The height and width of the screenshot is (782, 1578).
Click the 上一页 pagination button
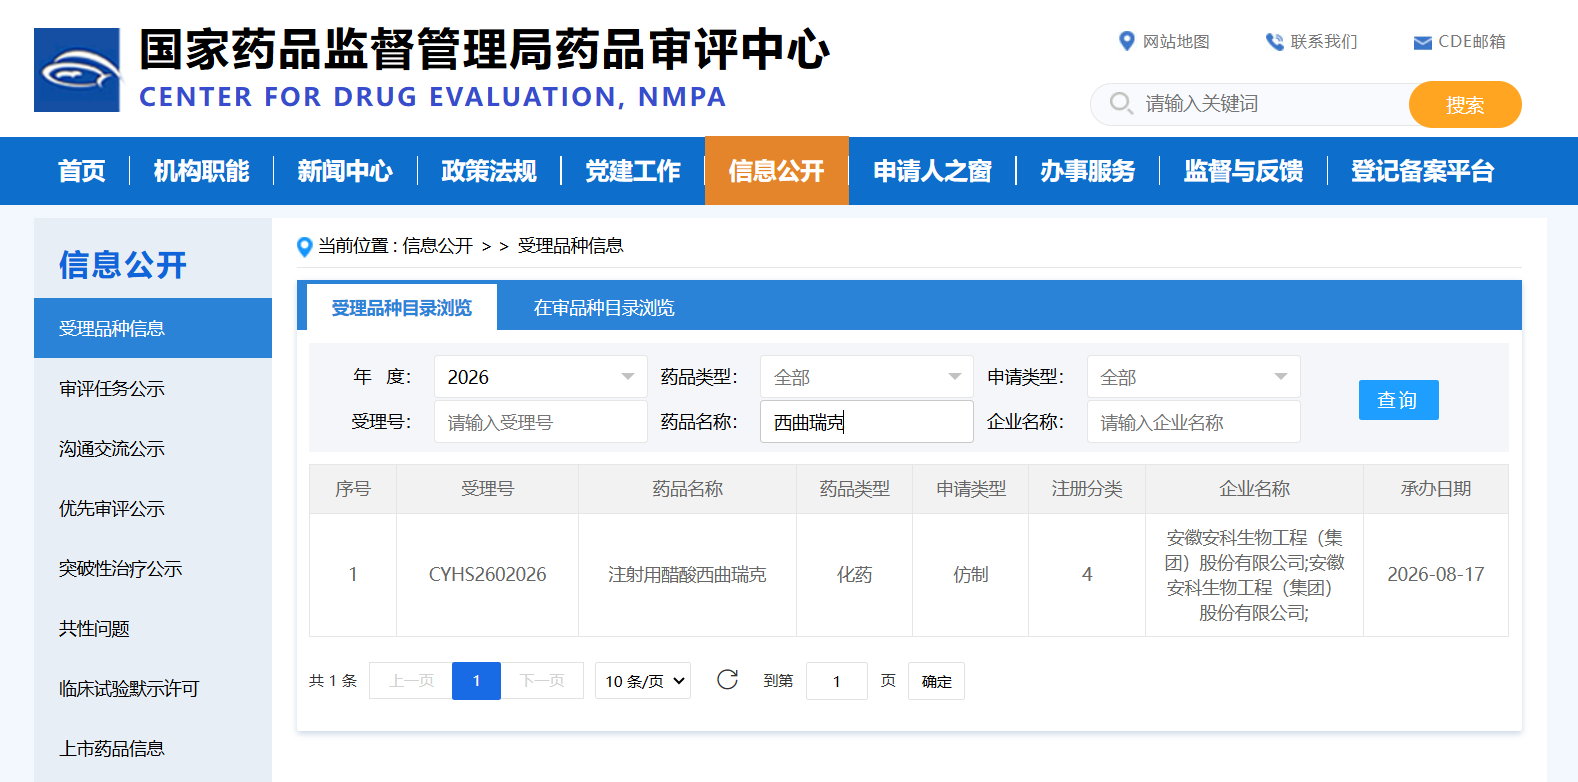coord(411,681)
